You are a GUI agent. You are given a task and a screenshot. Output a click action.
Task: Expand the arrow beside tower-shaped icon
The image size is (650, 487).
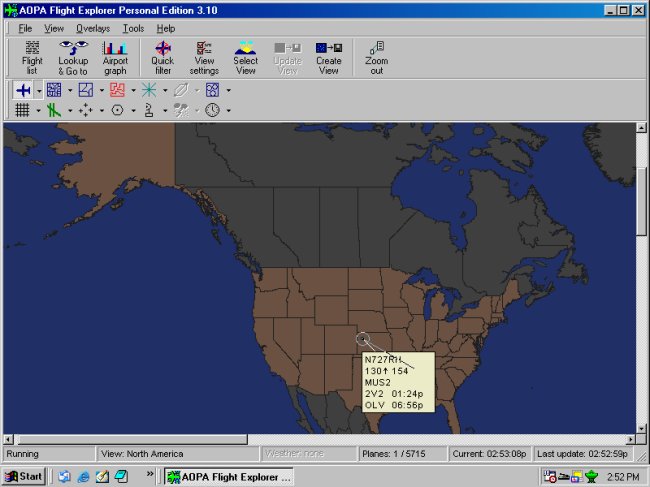165,111
